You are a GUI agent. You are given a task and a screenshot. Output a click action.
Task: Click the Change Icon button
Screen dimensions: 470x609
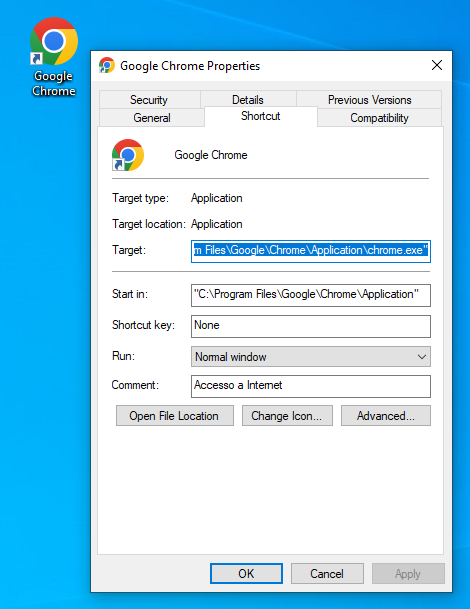287,416
